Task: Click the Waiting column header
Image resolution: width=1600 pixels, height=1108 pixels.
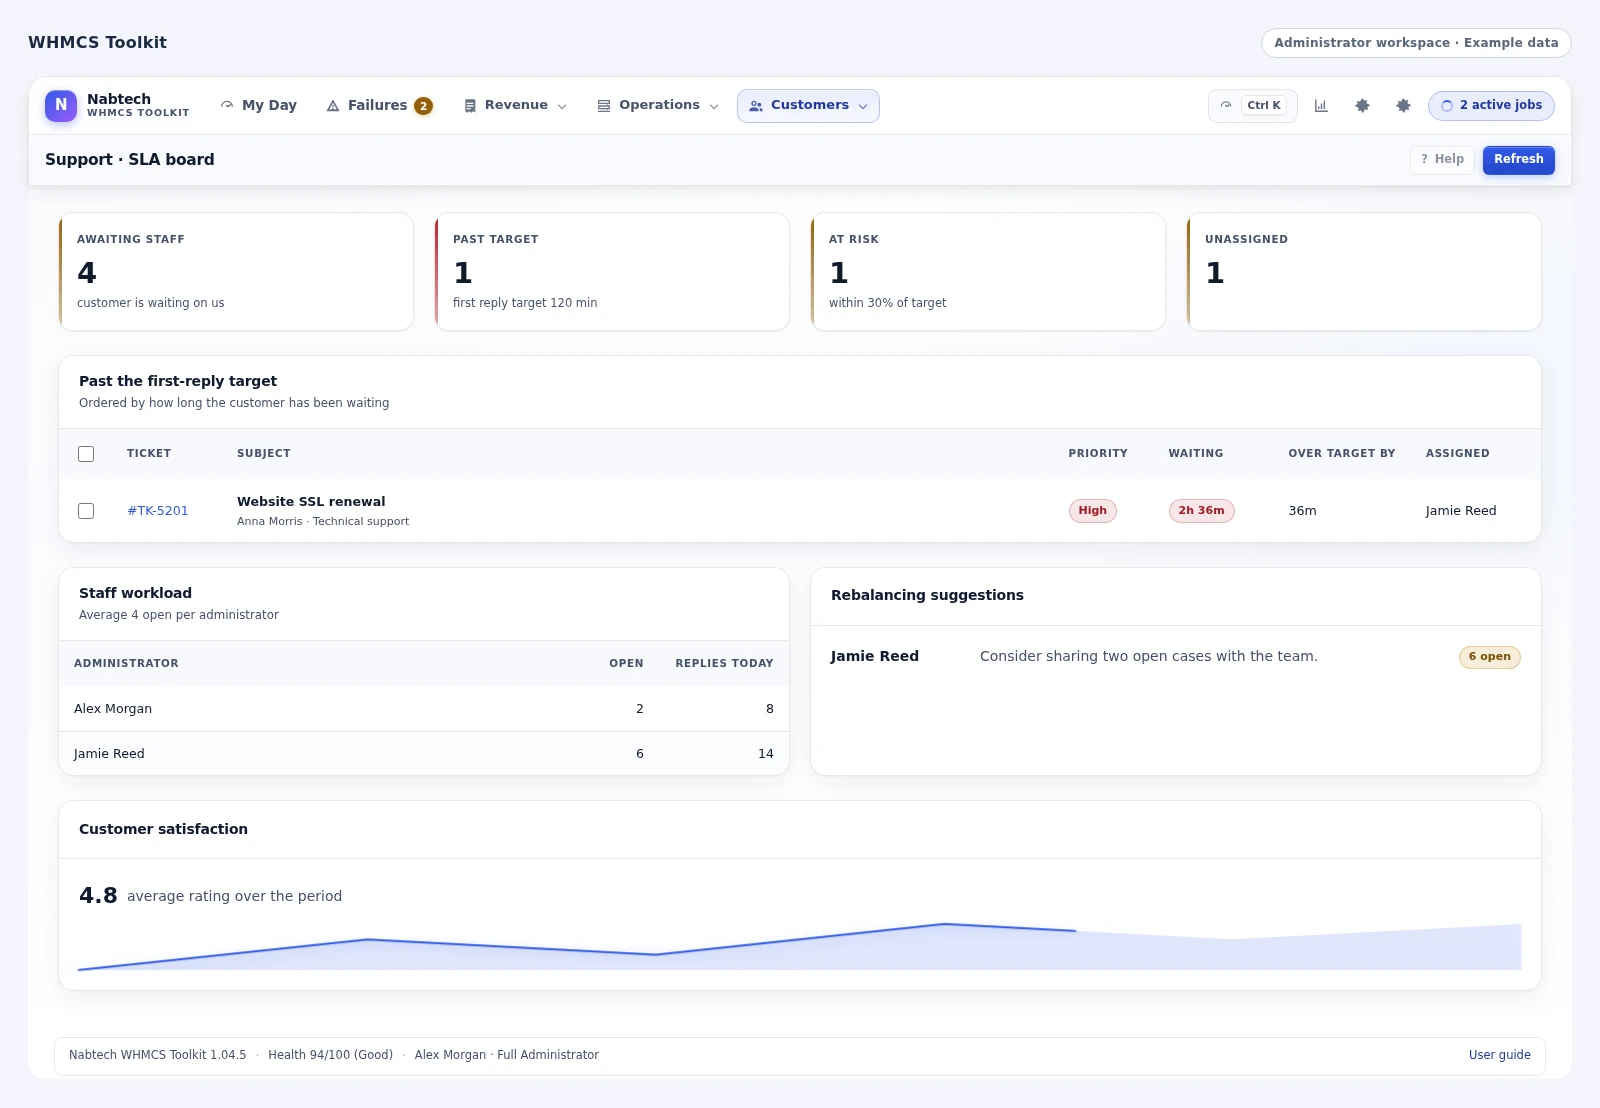Action: (1195, 454)
